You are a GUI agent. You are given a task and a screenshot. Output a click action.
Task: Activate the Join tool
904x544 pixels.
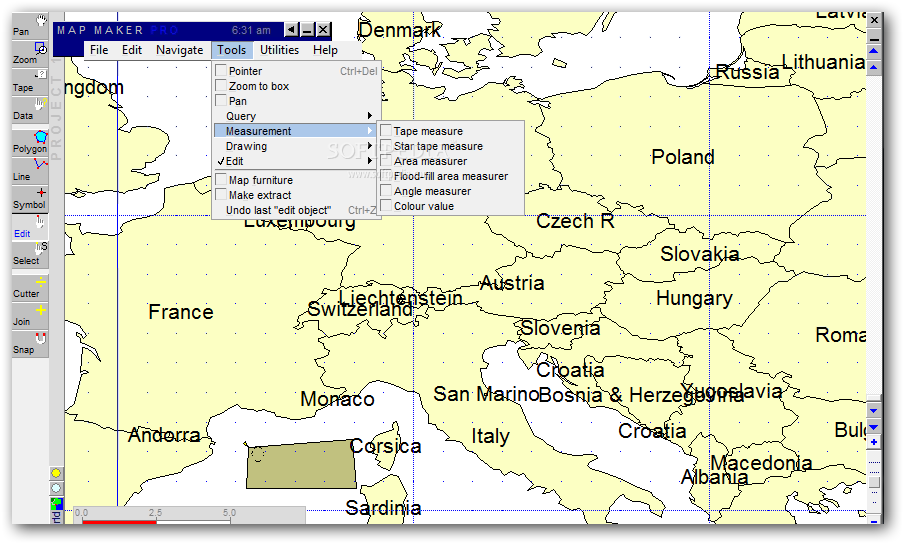click(30, 316)
